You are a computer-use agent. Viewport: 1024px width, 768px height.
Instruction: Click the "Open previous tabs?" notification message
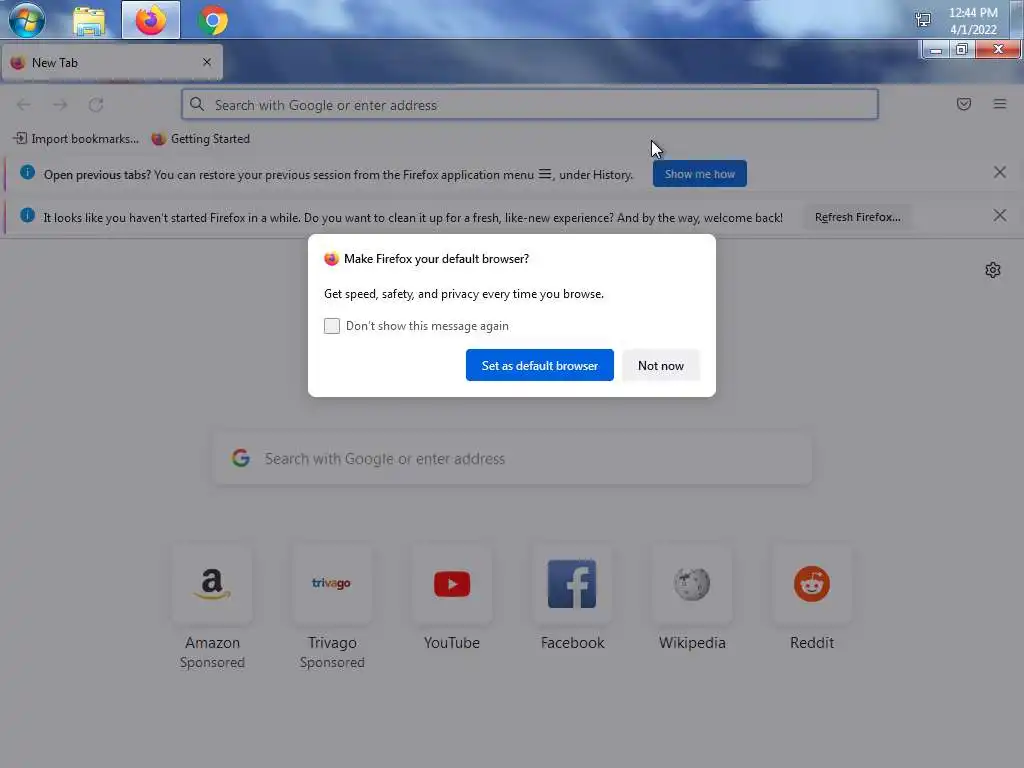click(338, 175)
